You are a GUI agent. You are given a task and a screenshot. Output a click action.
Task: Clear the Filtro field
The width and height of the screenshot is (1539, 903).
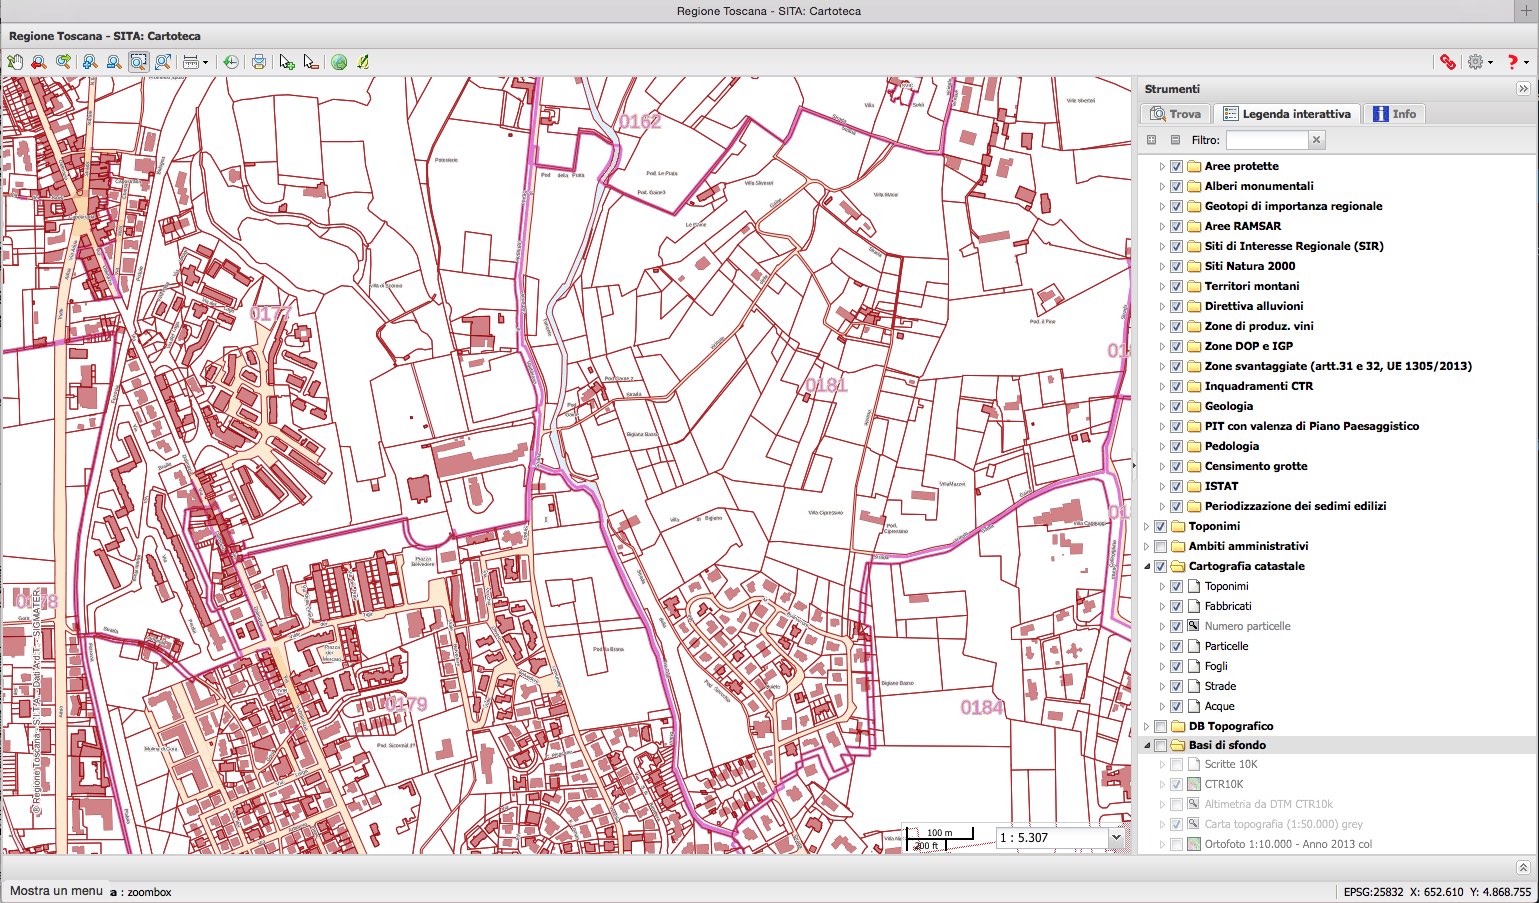tap(1317, 140)
